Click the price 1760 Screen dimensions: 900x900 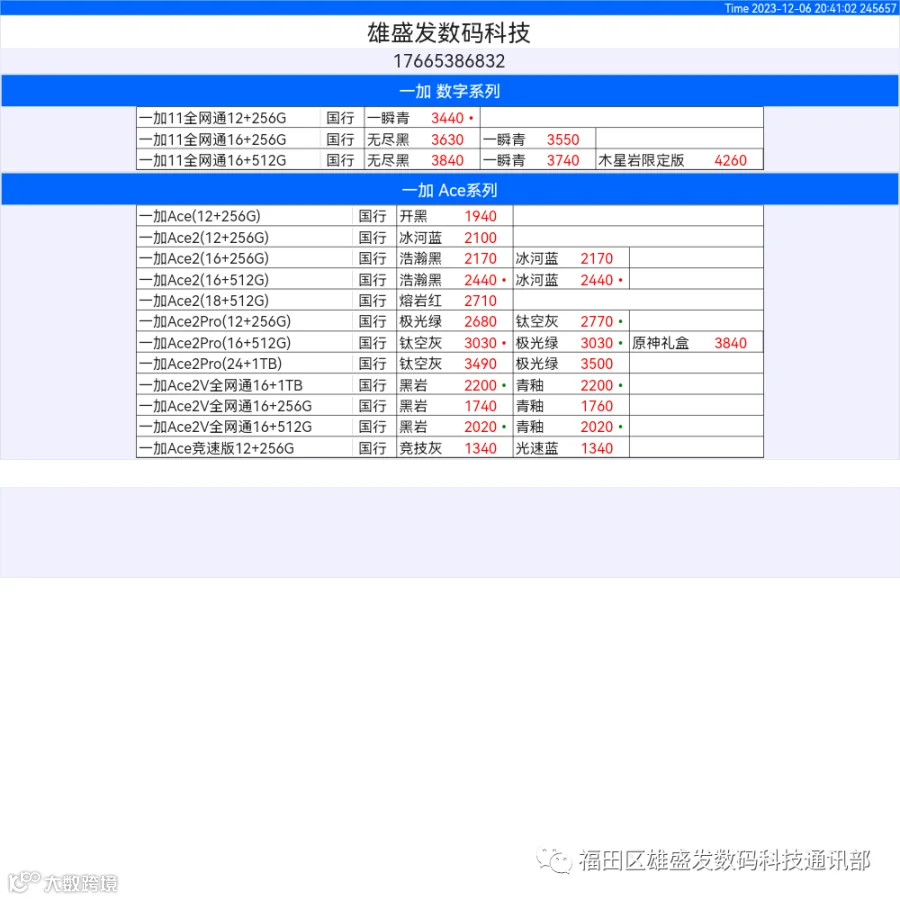[597, 406]
